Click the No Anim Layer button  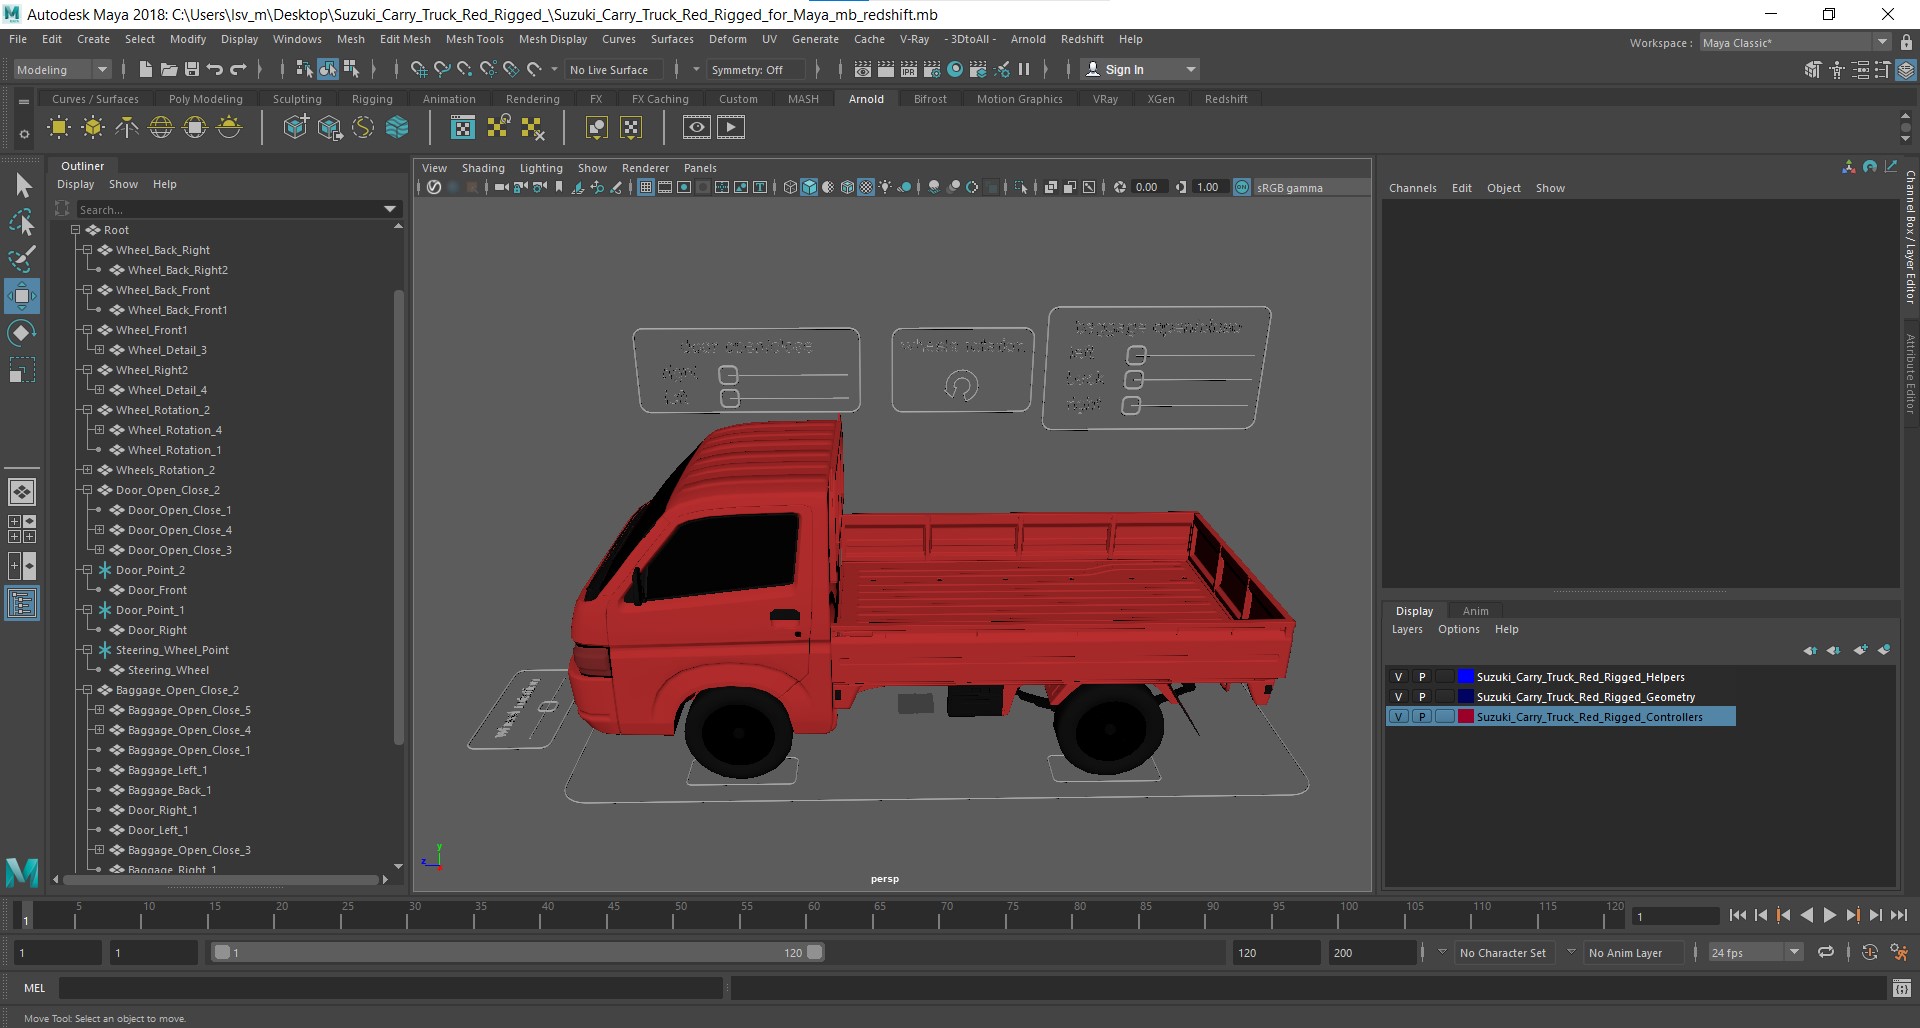click(x=1625, y=953)
